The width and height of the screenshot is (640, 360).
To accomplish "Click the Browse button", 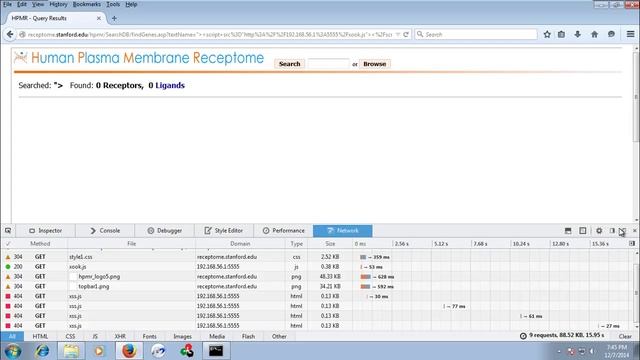I will (375, 64).
